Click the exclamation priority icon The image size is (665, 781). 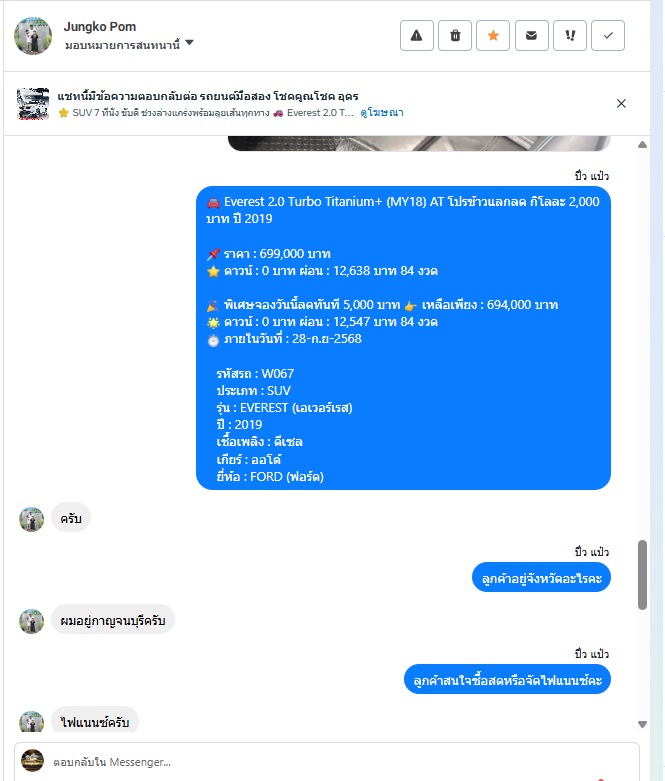coord(570,35)
